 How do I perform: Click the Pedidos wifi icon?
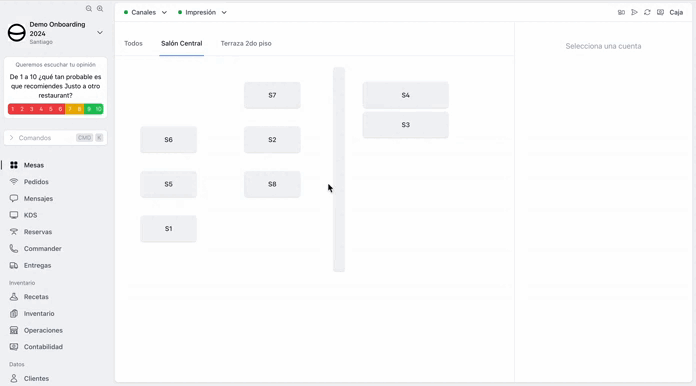coord(14,182)
